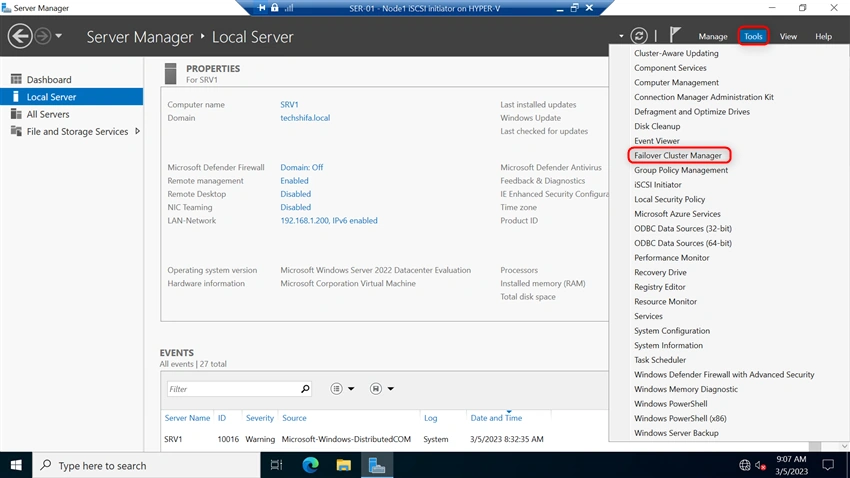Open iSCSI Initiator from Tools
Viewport: 850px width, 478px height.
658,185
